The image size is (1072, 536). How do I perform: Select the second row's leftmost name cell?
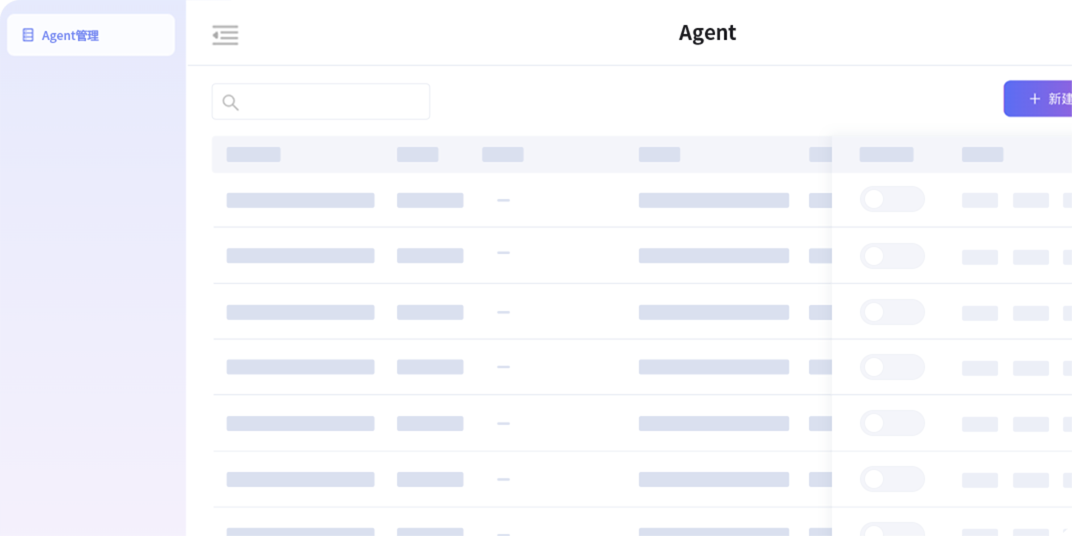tap(300, 256)
